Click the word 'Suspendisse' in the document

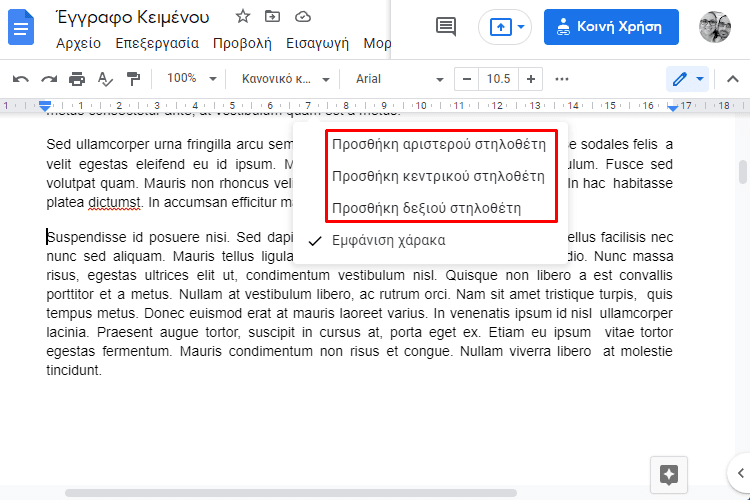pyautogui.click(x=88, y=237)
